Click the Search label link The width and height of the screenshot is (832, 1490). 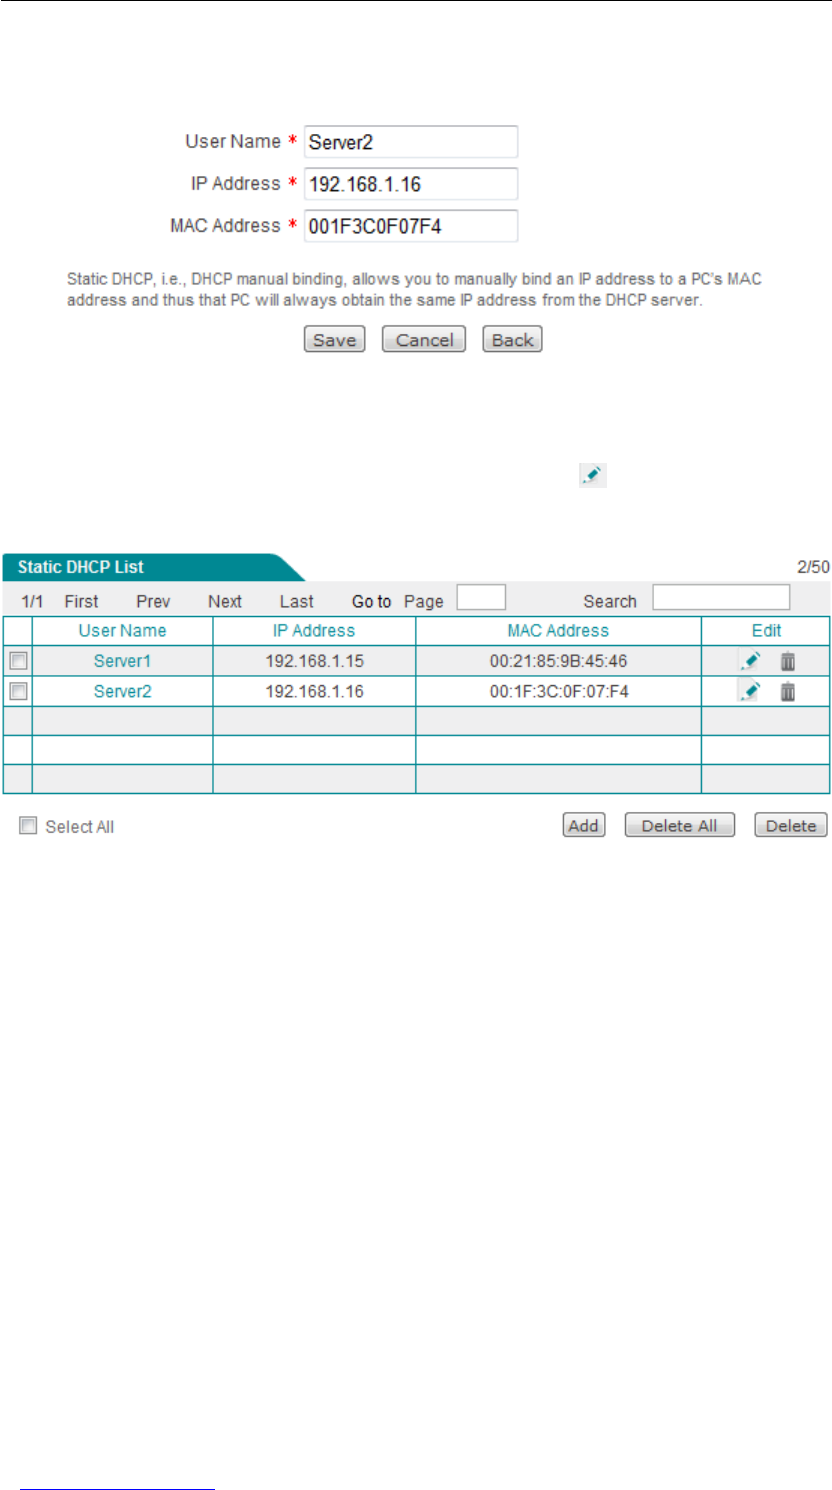[610, 601]
